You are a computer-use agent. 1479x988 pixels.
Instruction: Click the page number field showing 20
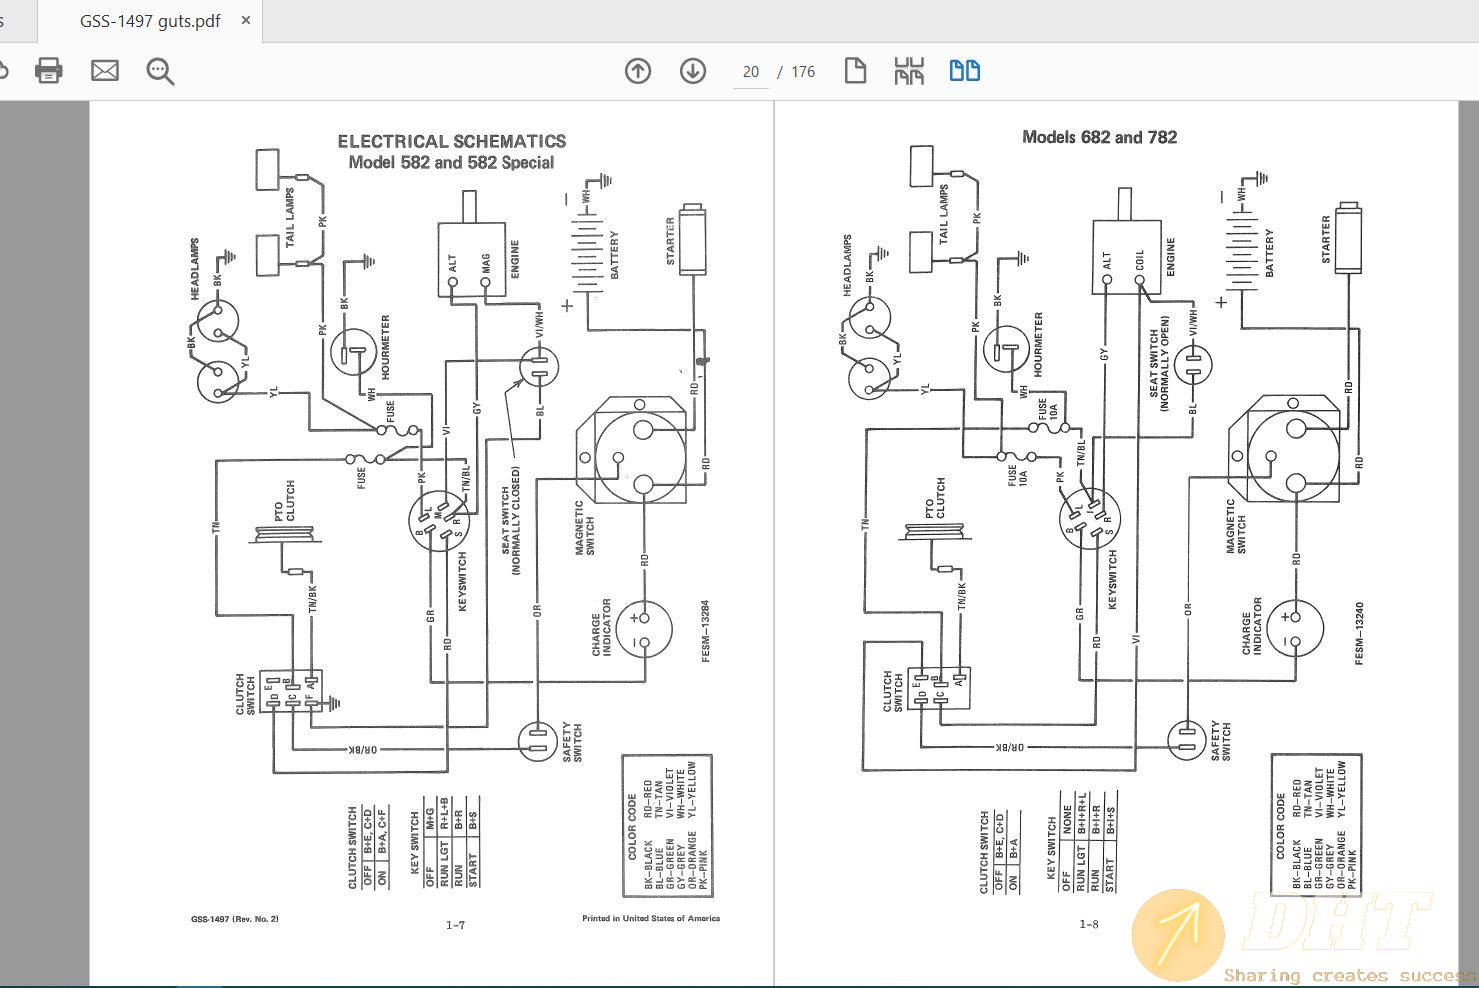[750, 72]
